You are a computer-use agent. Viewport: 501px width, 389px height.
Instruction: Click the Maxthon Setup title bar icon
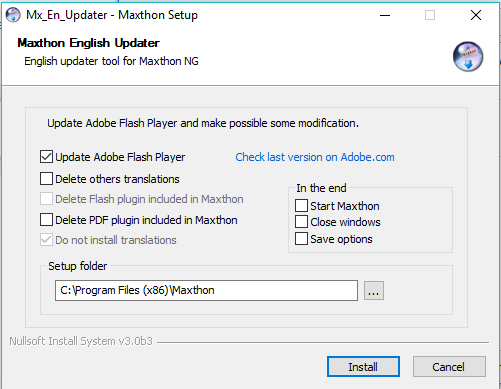(x=13, y=15)
